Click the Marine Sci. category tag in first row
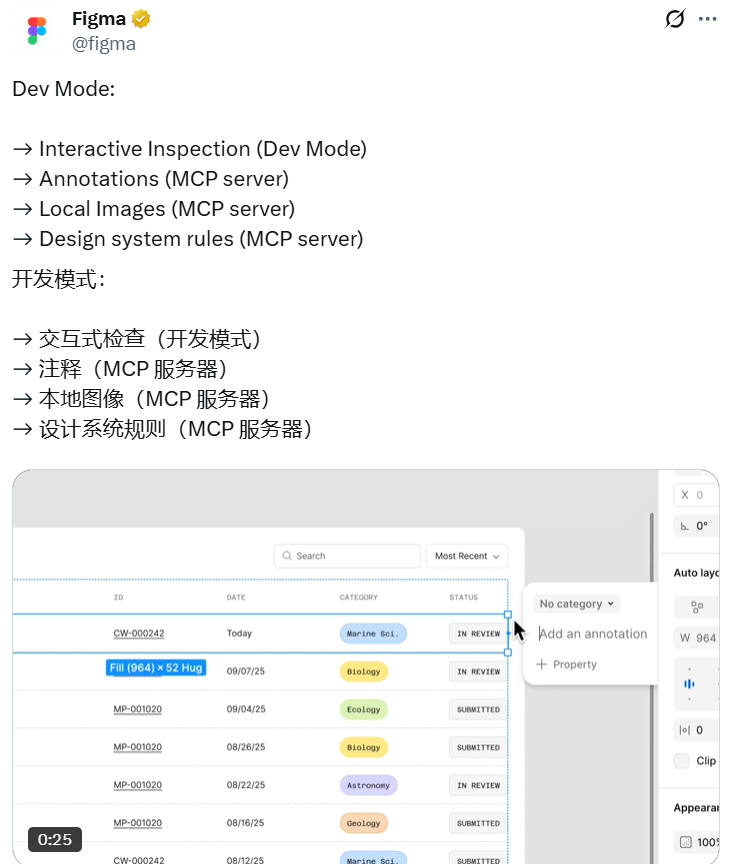Image resolution: width=736 pixels, height=864 pixels. click(372, 634)
